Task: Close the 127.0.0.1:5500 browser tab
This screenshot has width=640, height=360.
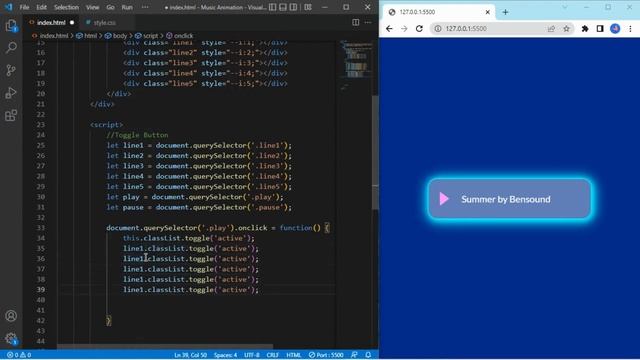Action: pyautogui.click(x=487, y=12)
